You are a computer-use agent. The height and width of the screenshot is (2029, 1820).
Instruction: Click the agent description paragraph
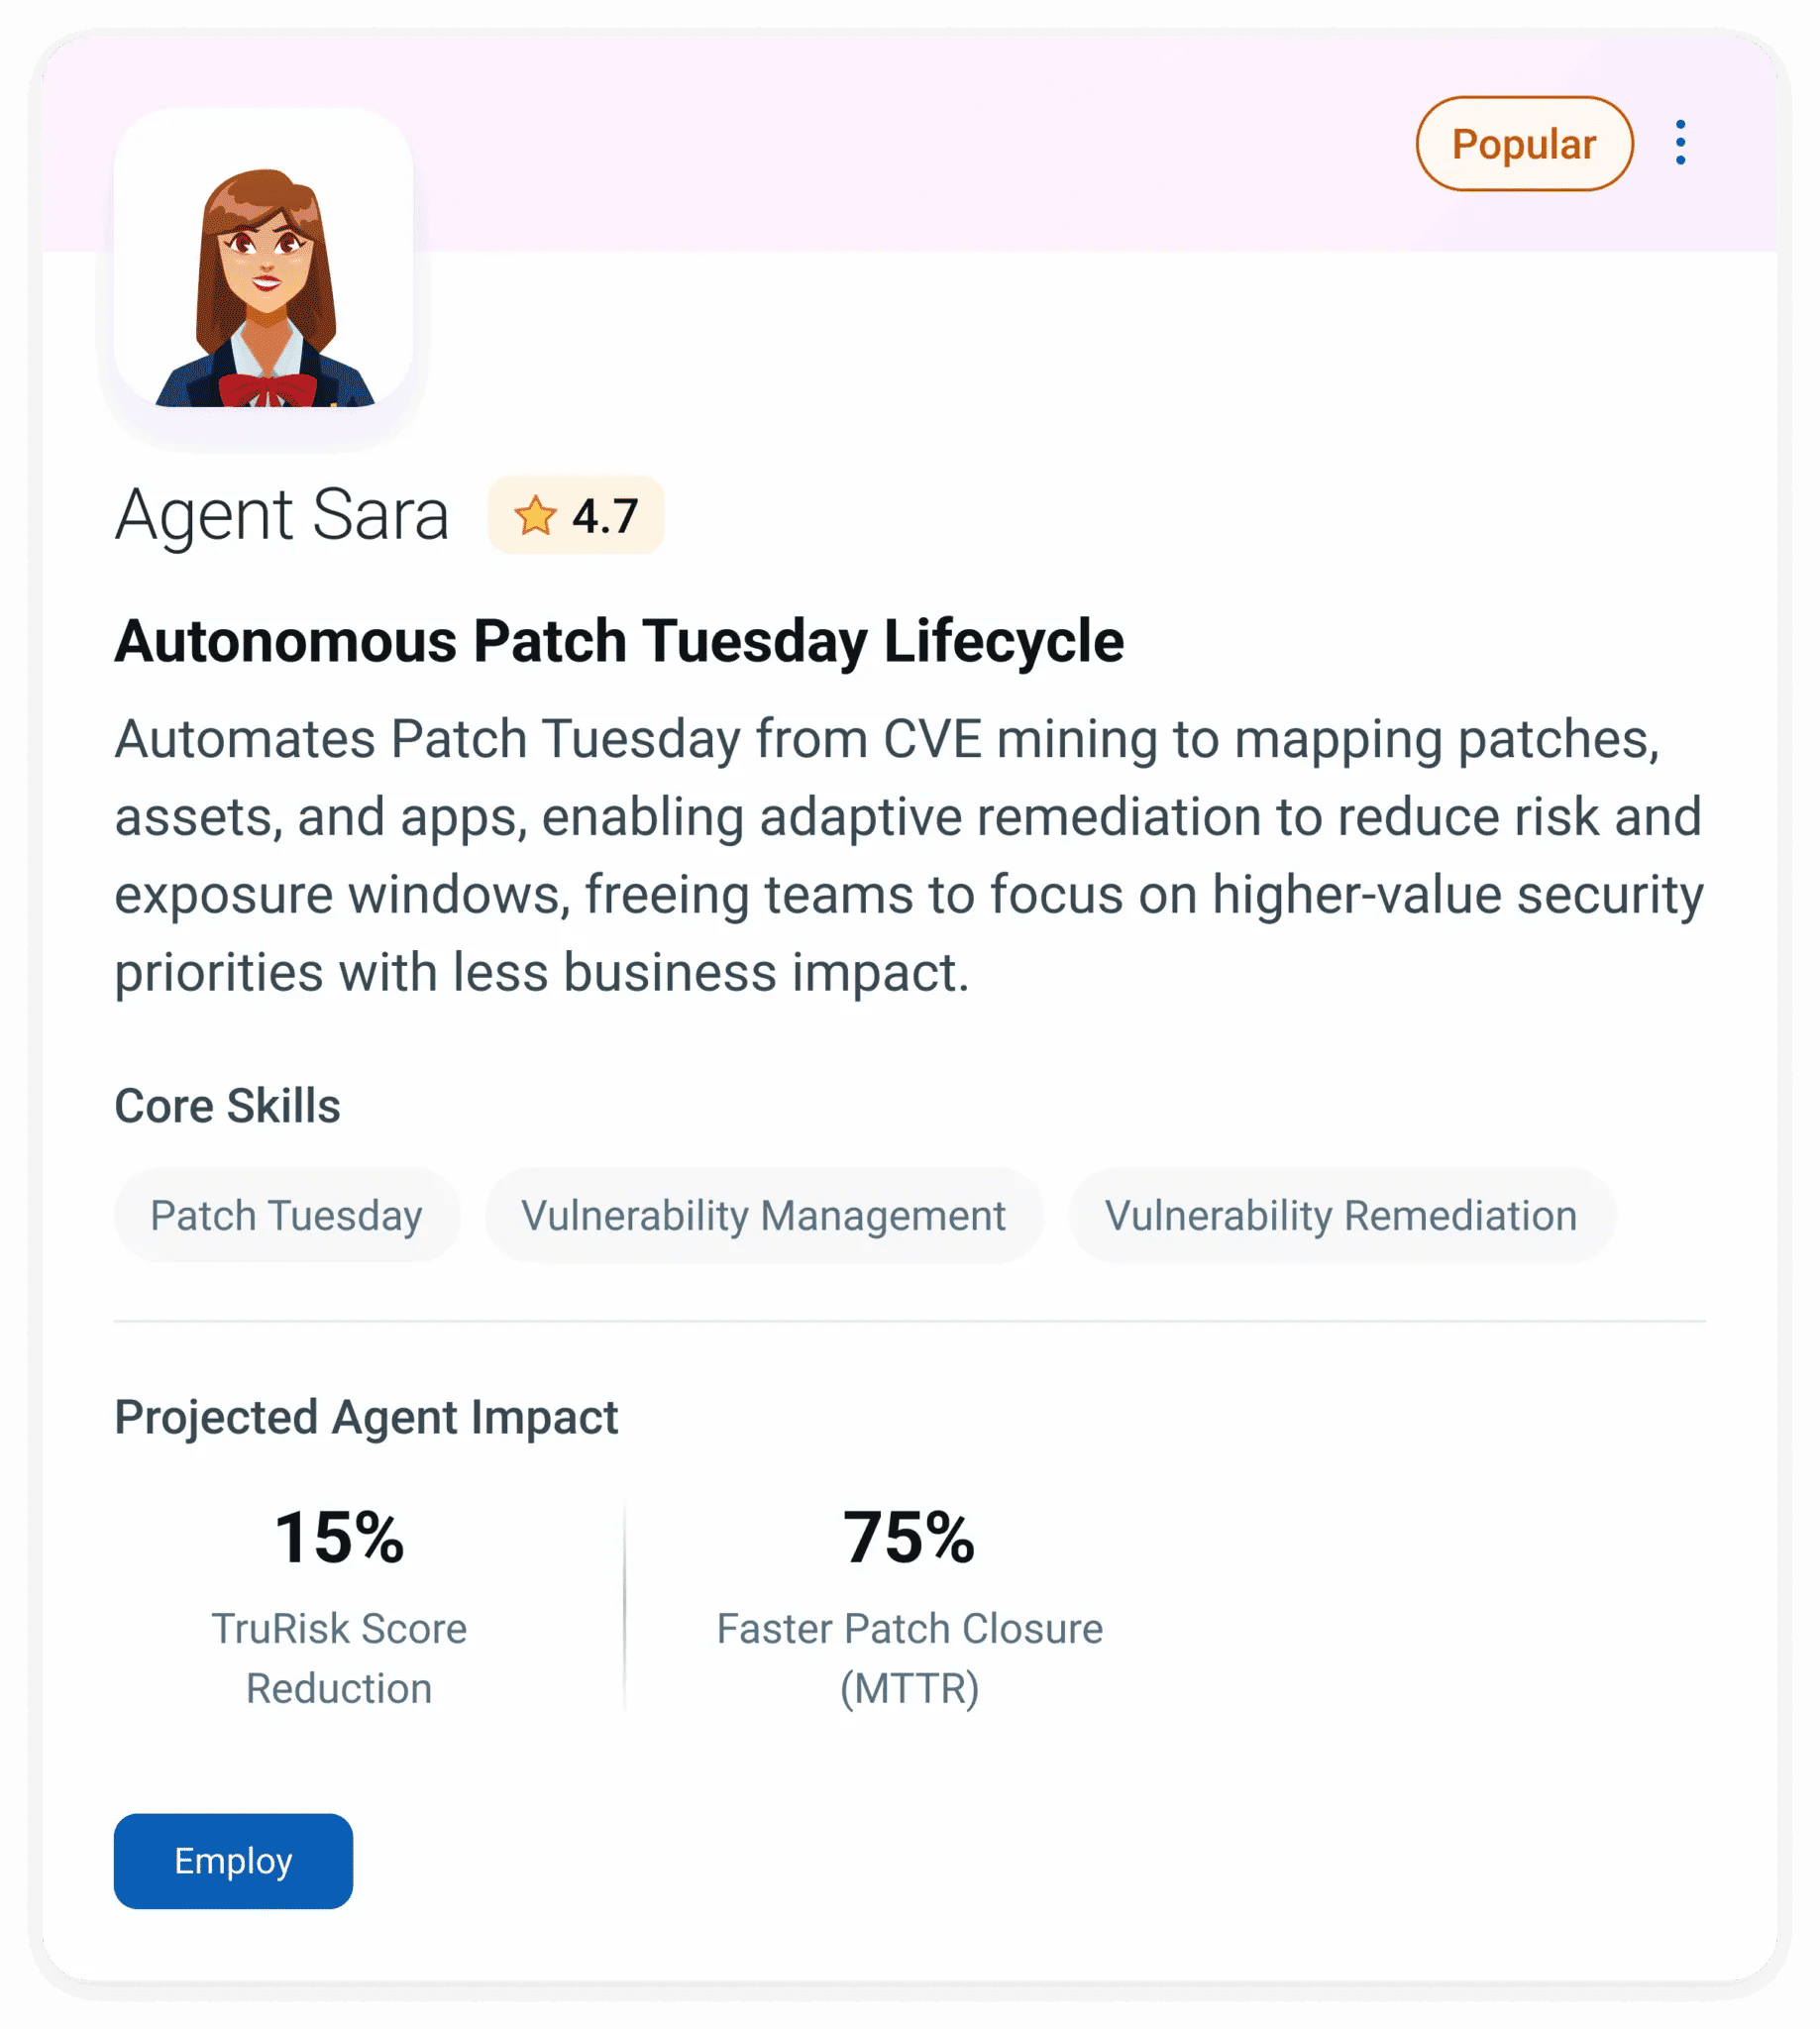pyautogui.click(x=908, y=855)
